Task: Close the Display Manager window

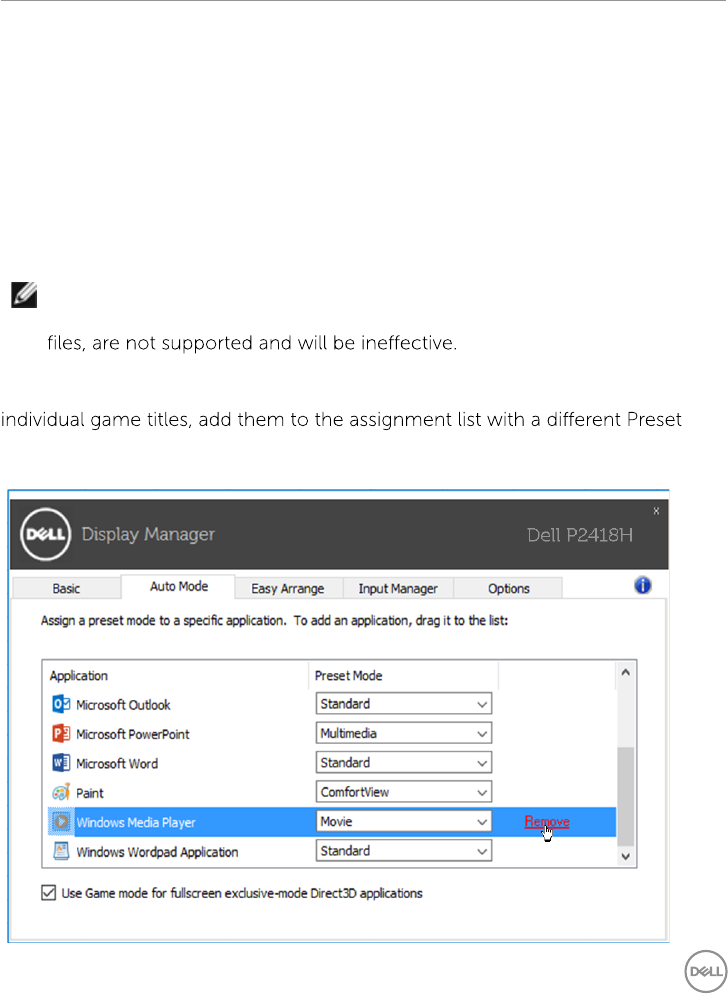Action: pos(656,510)
